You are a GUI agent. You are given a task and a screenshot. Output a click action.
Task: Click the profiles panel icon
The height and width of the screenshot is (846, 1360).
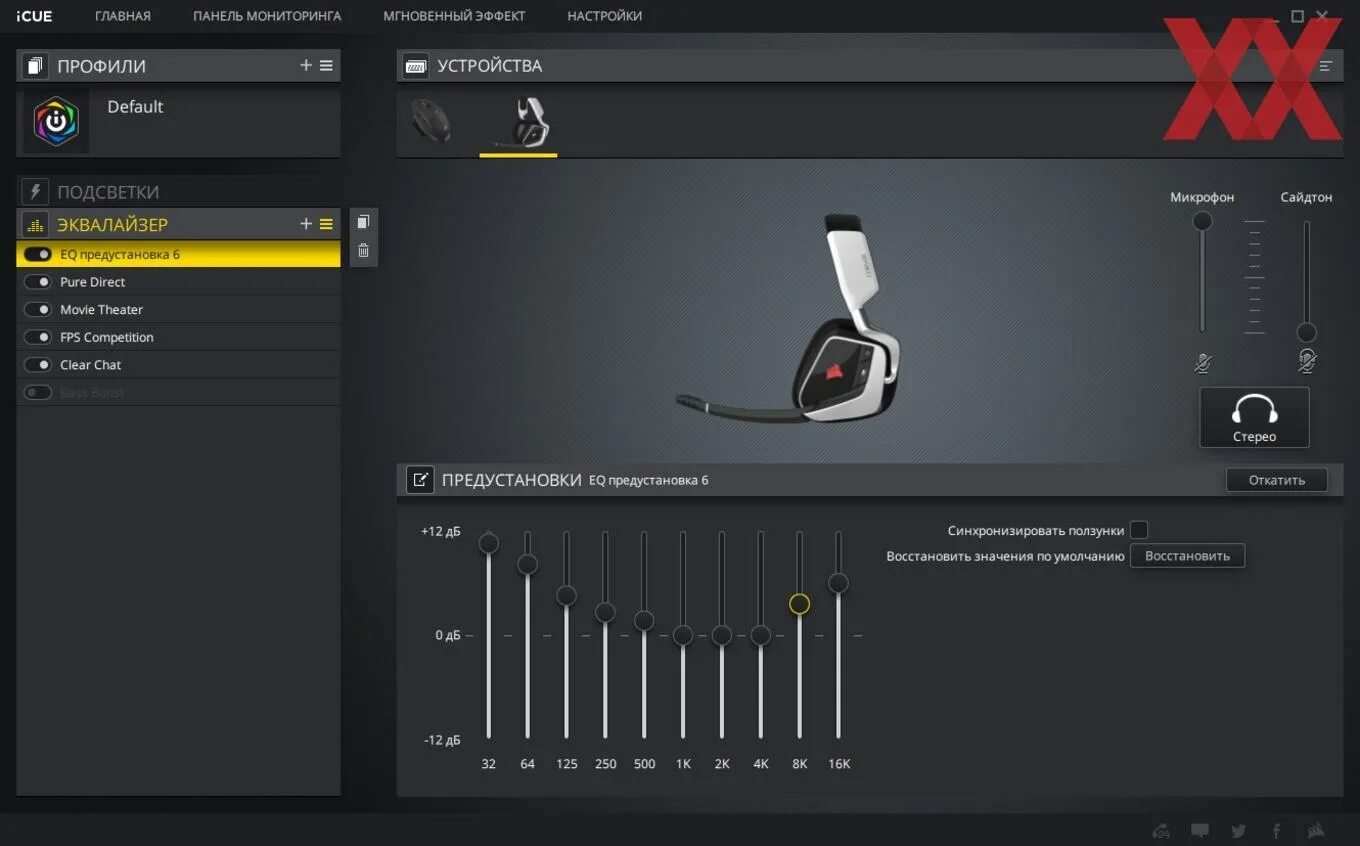tap(35, 66)
